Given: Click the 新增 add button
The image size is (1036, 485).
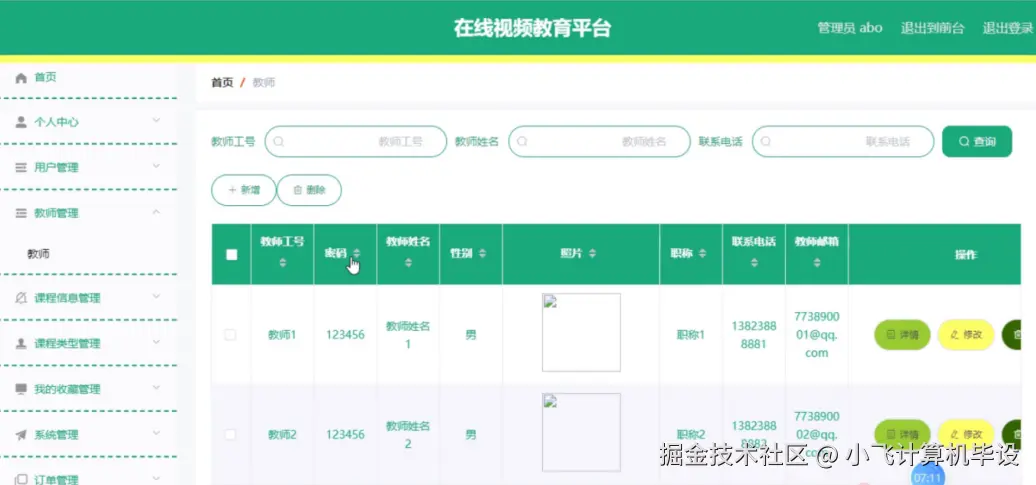Looking at the screenshot, I should [x=244, y=190].
